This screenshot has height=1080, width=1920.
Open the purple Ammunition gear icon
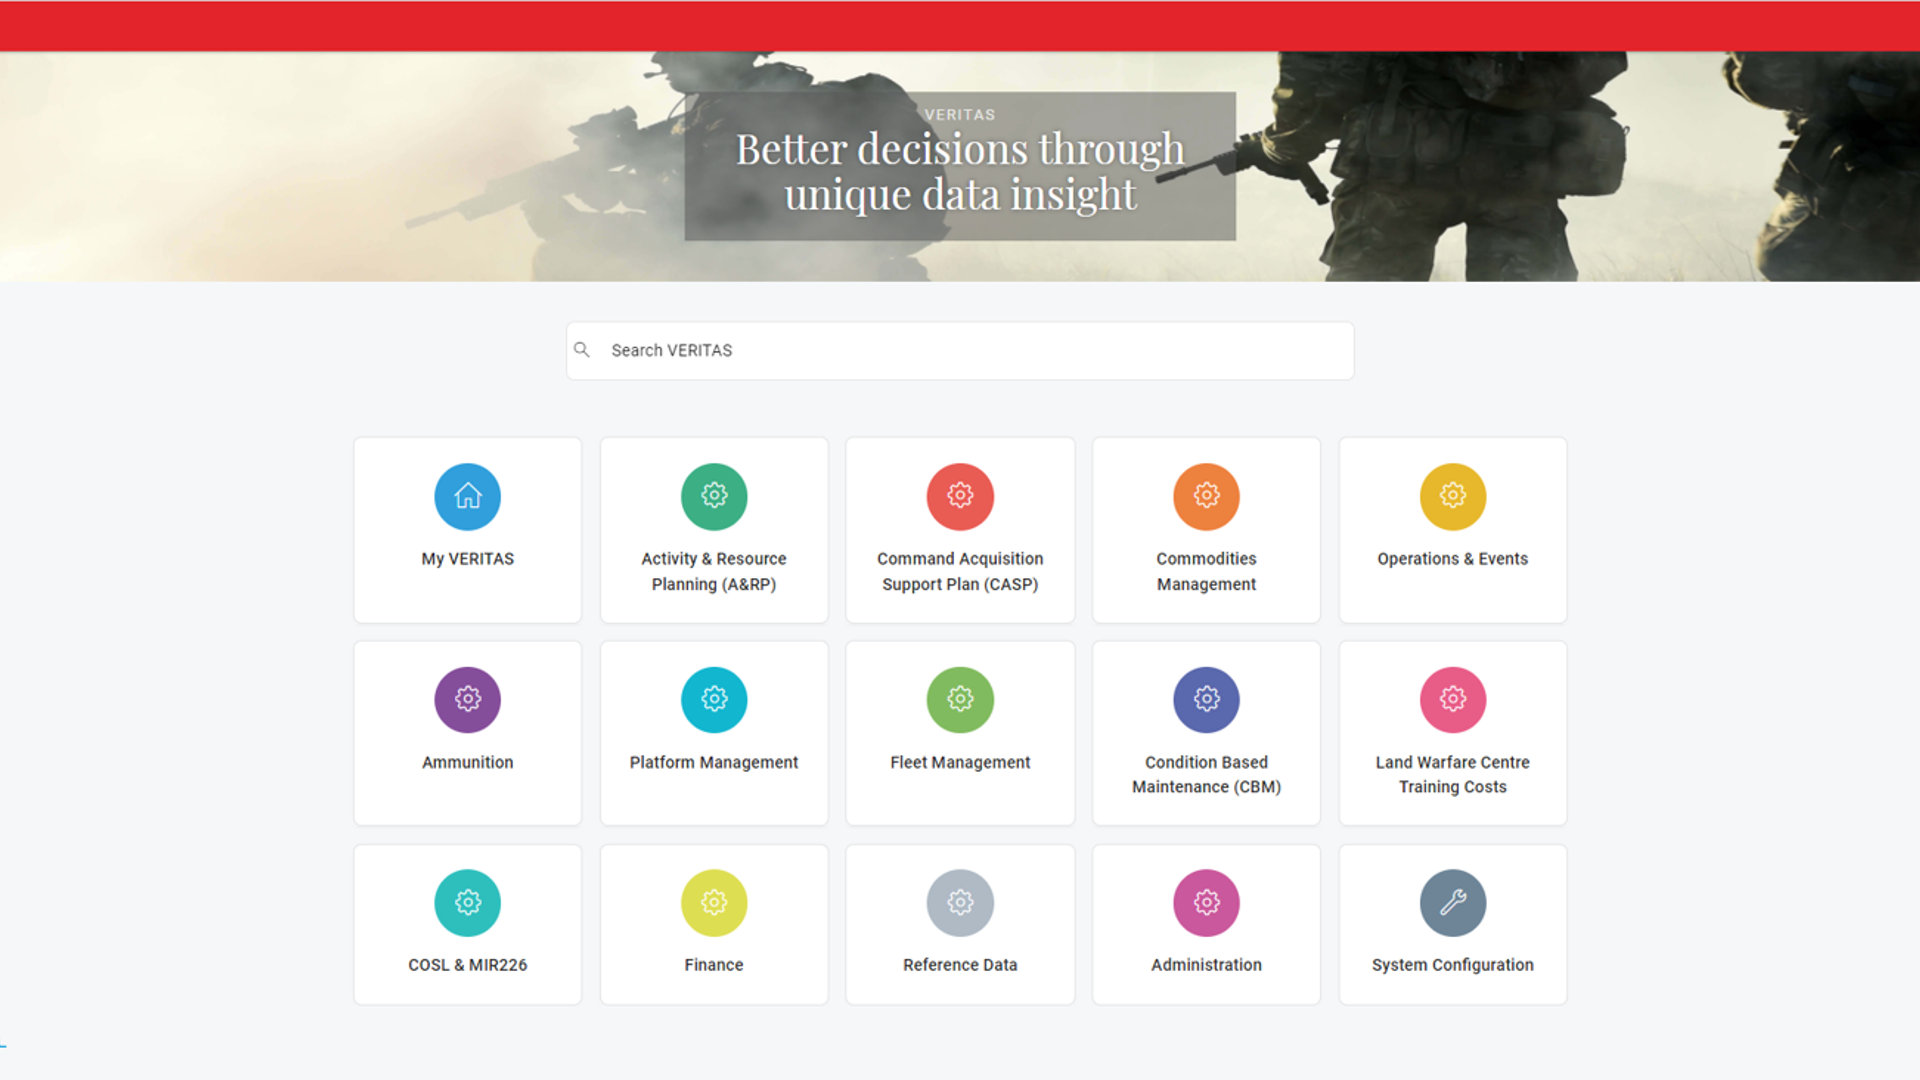click(467, 699)
